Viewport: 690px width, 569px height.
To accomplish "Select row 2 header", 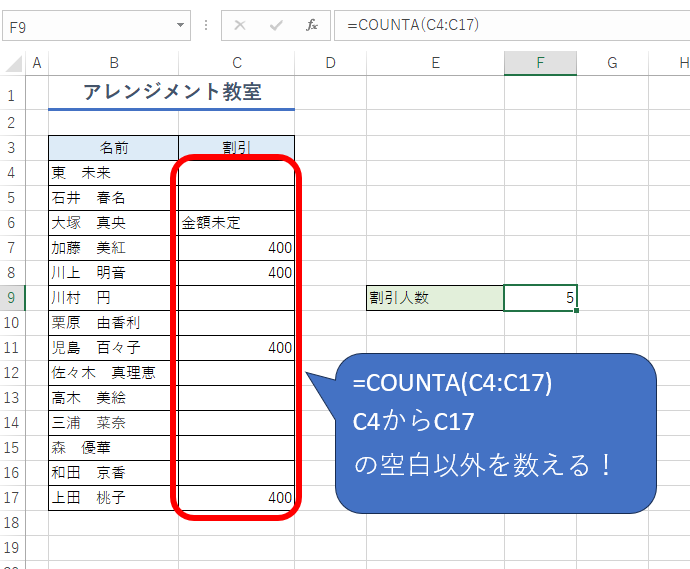I will pyautogui.click(x=12, y=123).
